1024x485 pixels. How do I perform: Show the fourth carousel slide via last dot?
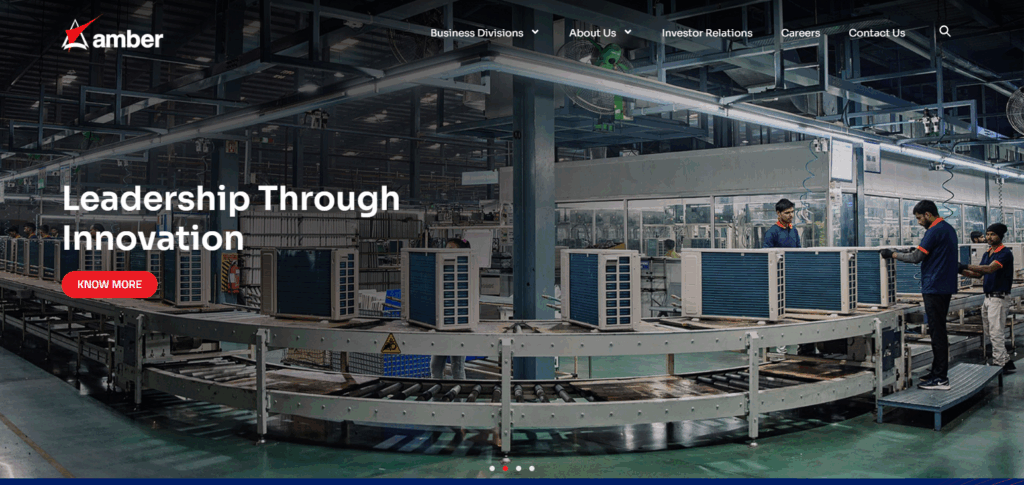point(532,468)
